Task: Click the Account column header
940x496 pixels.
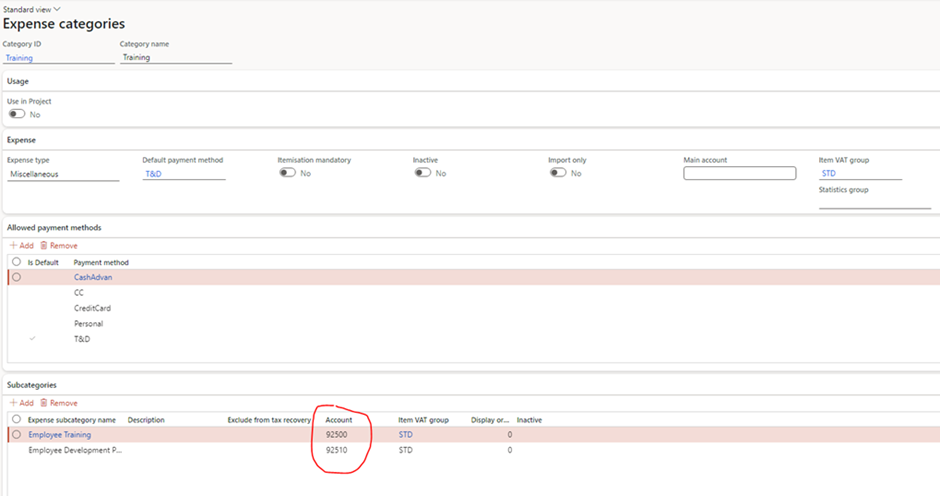Action: pos(339,420)
